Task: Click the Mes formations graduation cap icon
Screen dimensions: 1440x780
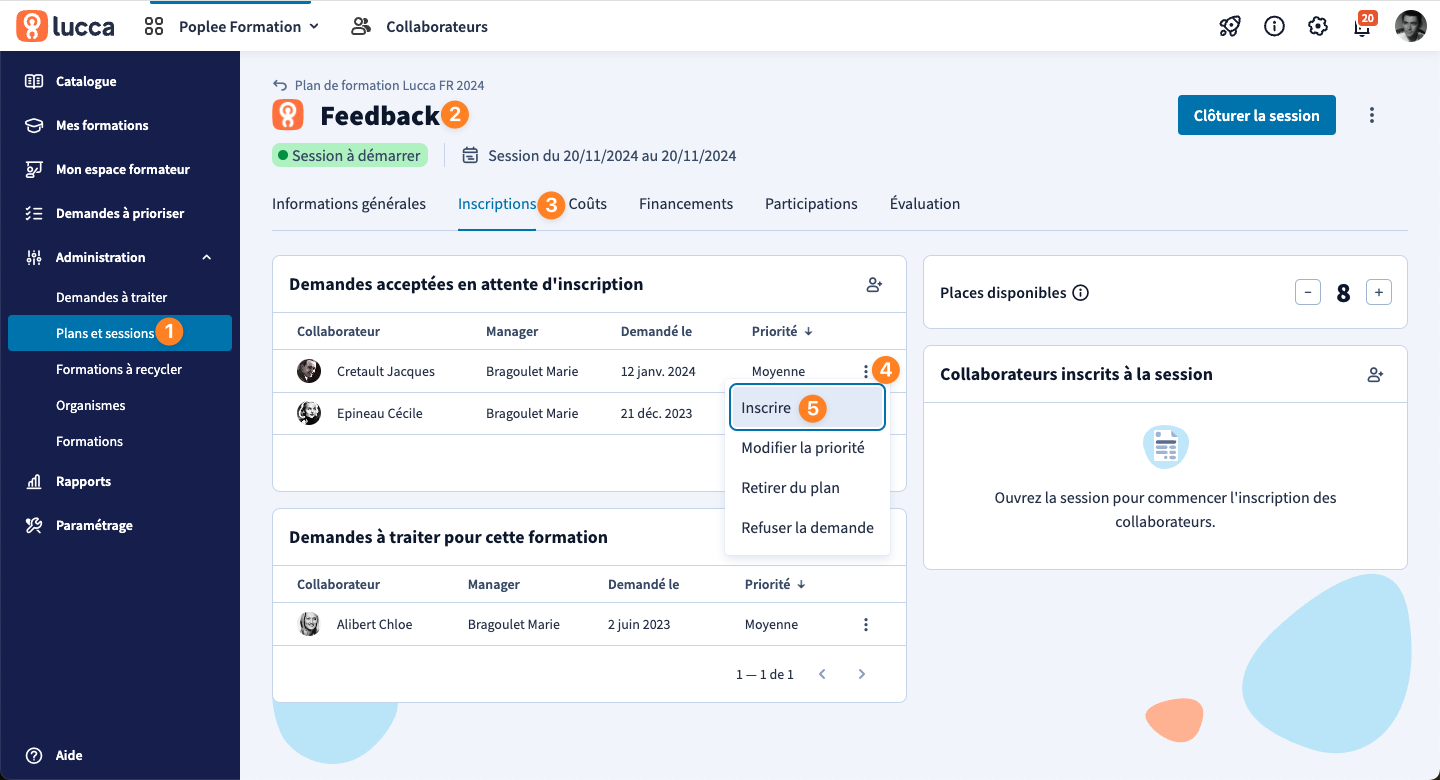Action: click(34, 125)
